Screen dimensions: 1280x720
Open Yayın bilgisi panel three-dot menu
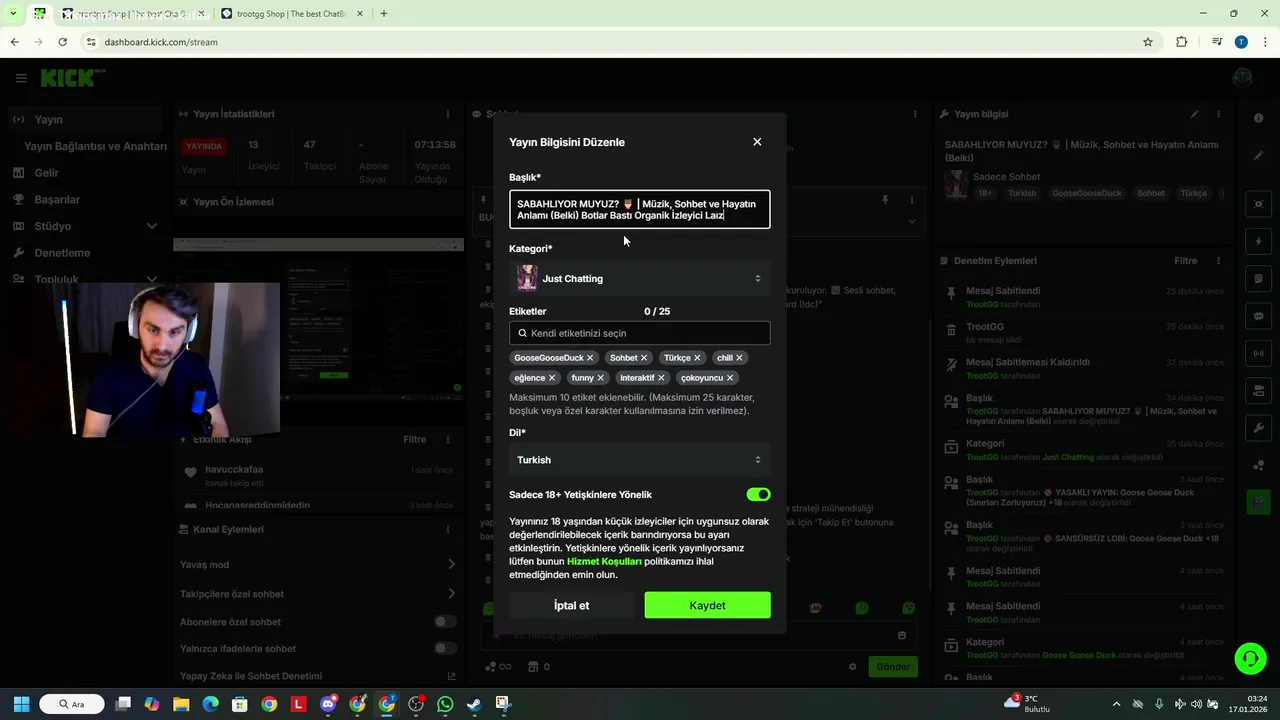(1218, 115)
